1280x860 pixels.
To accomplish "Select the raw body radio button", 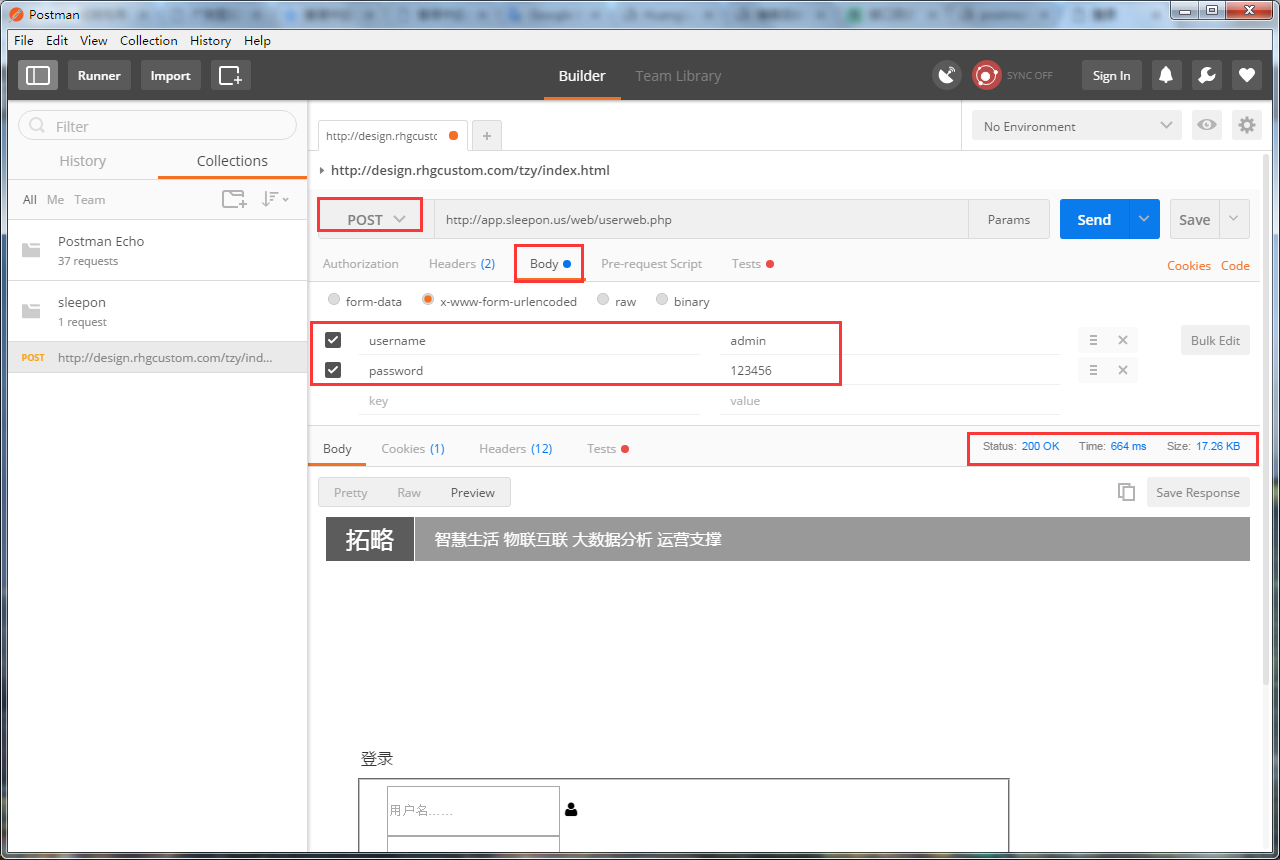I will coord(603,299).
